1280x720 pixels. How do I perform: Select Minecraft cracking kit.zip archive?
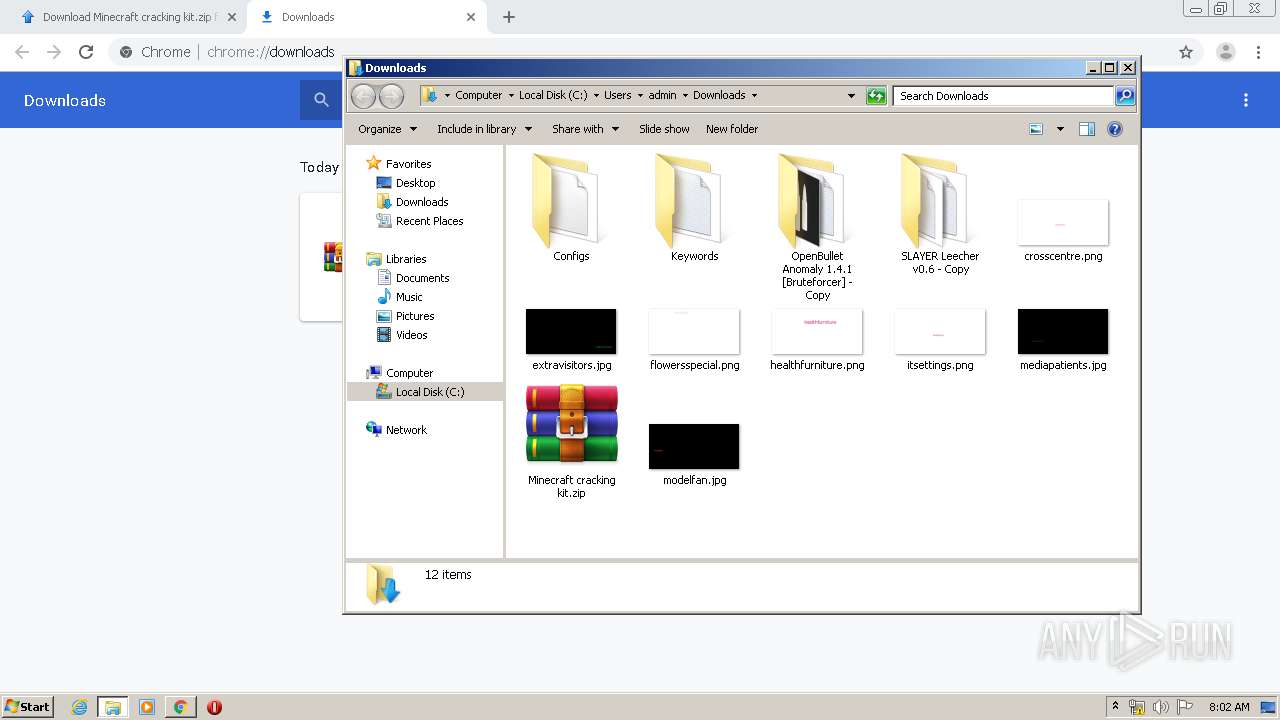(x=571, y=441)
